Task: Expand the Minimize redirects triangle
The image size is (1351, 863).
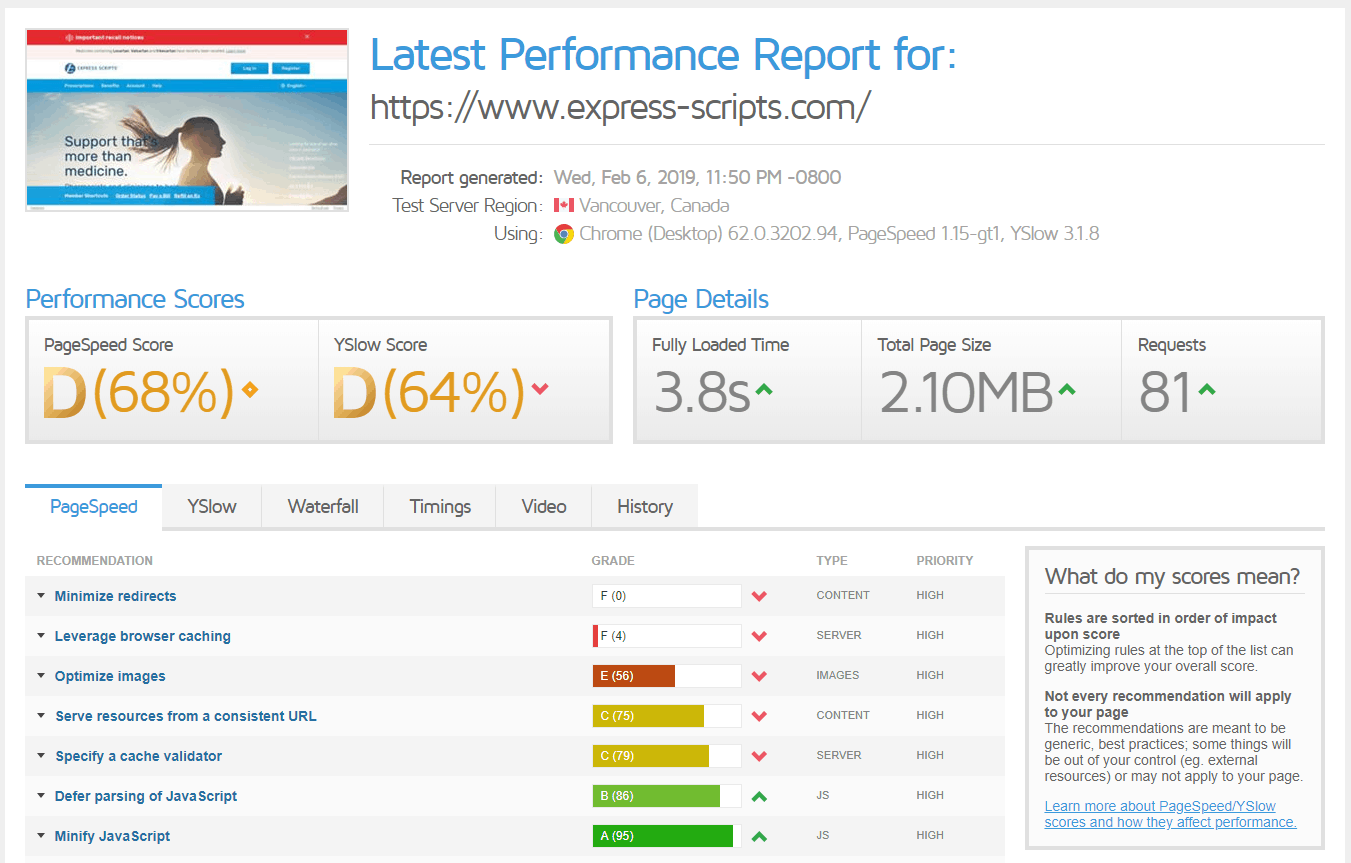Action: point(41,595)
